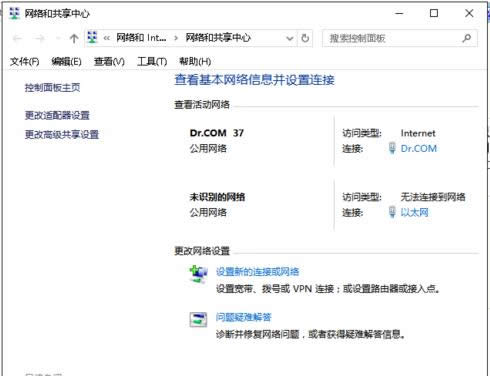Image resolution: width=490 pixels, height=376 pixels.
Task: Click the back arrow navigation button
Action: (17, 39)
